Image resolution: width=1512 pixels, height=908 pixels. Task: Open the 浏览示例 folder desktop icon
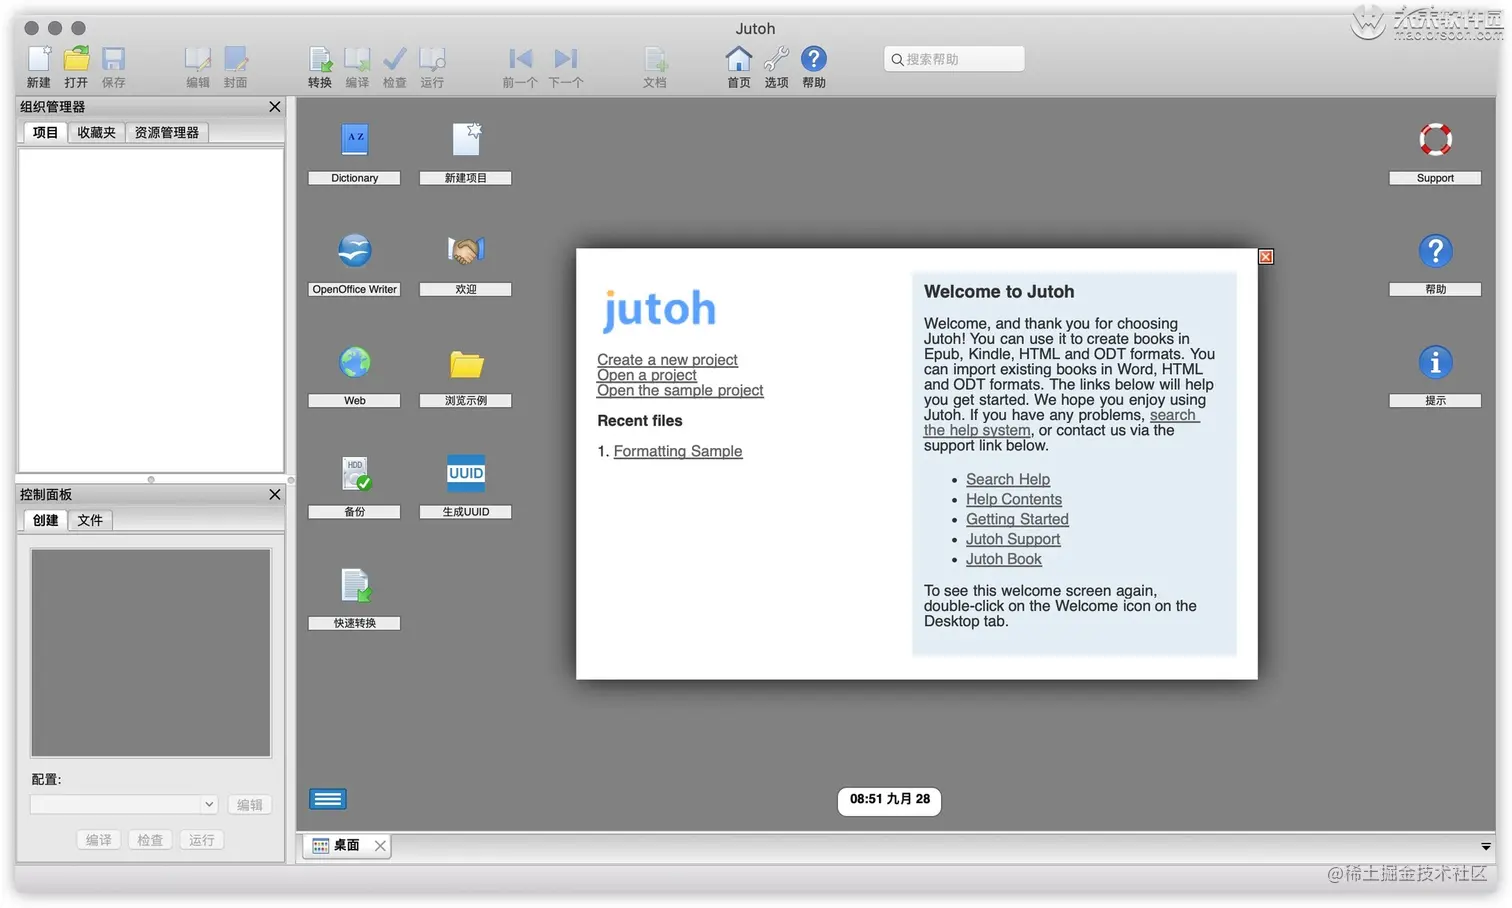coord(466,364)
